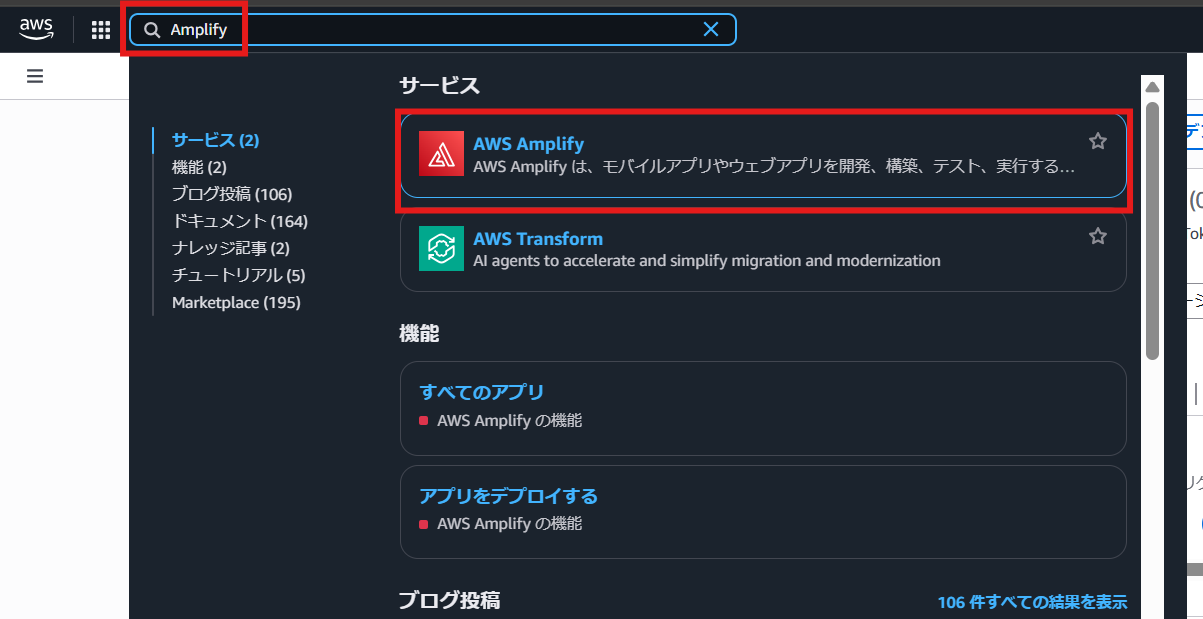The width and height of the screenshot is (1203, 619).
Task: Click the results panel scrollbar thumb
Action: [1152, 229]
